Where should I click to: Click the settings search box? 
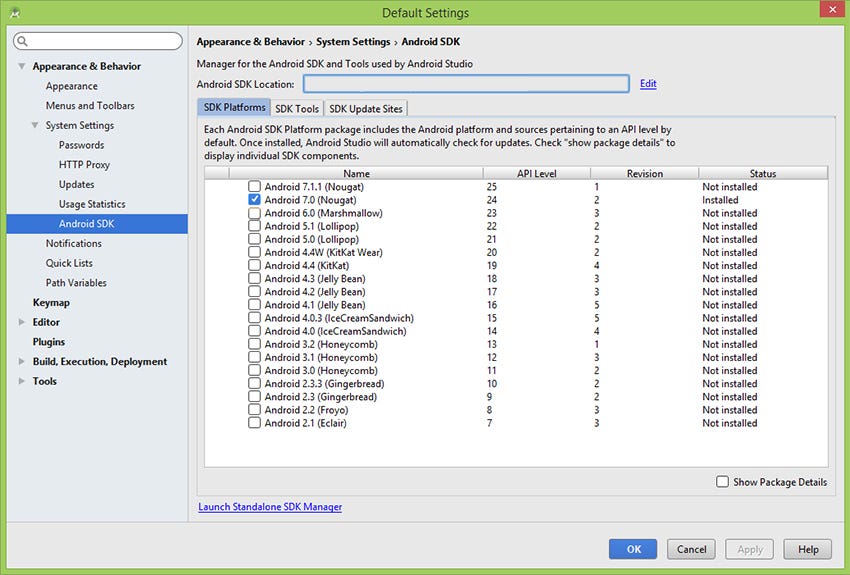point(98,41)
